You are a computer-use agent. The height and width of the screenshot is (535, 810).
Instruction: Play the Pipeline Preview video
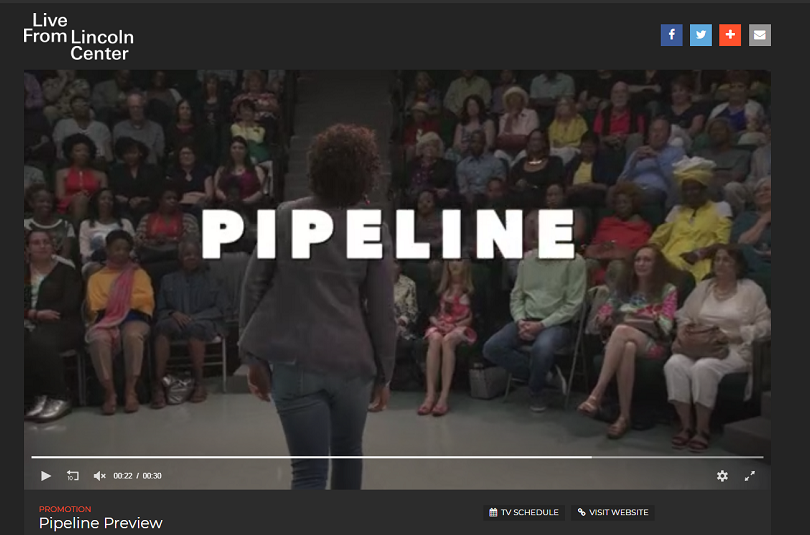46,476
